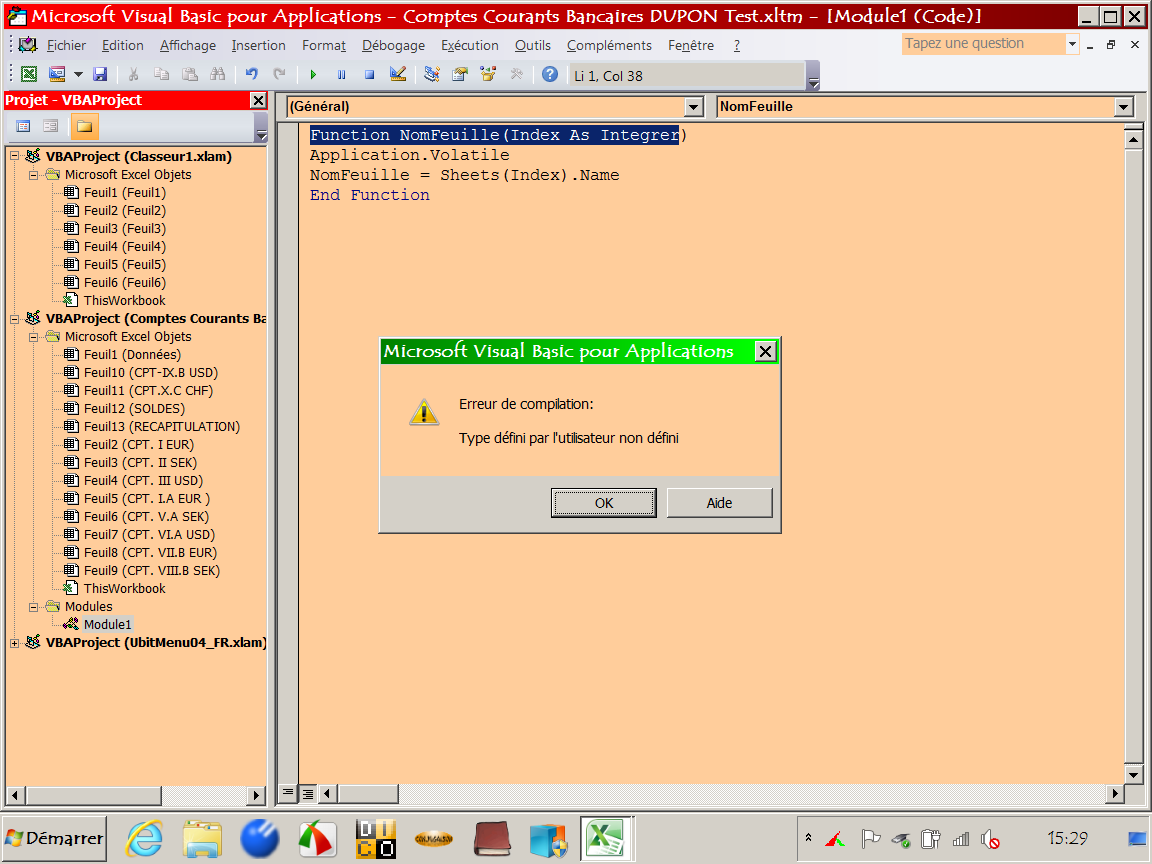
Task: Click the View Microsoft Excel toolbar icon
Action: [29, 74]
